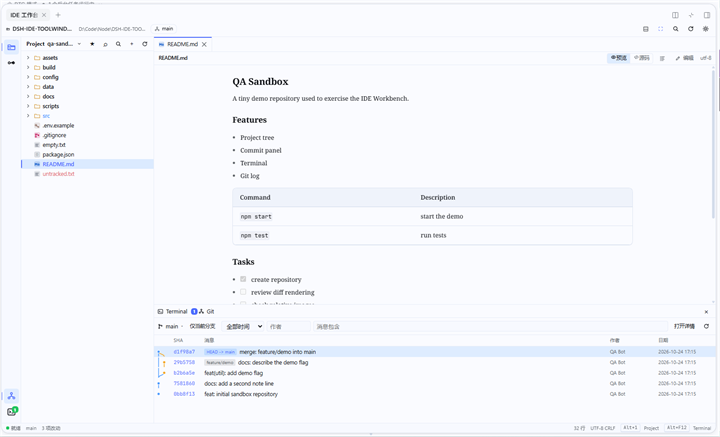Click the favorites star in Project toolbar

[x=92, y=44]
